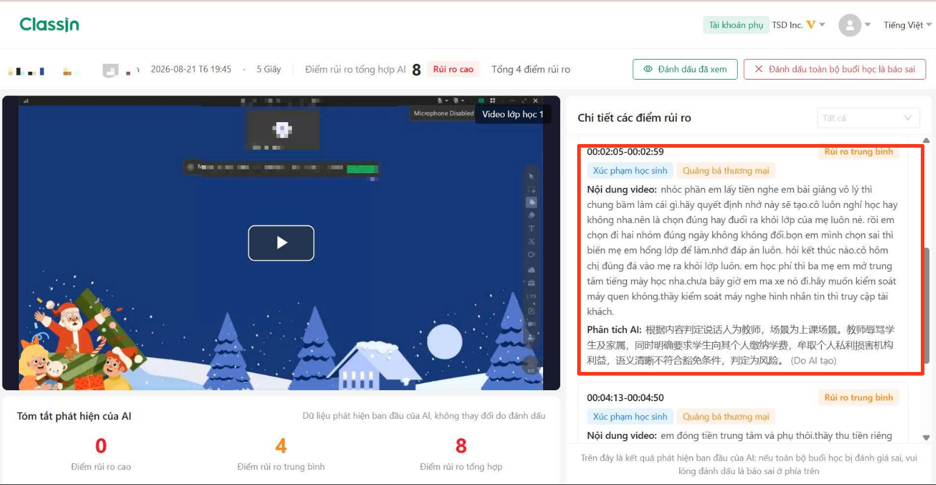This screenshot has height=485, width=936.
Task: Click the cloud icon in video toolbar
Action: click(532, 269)
